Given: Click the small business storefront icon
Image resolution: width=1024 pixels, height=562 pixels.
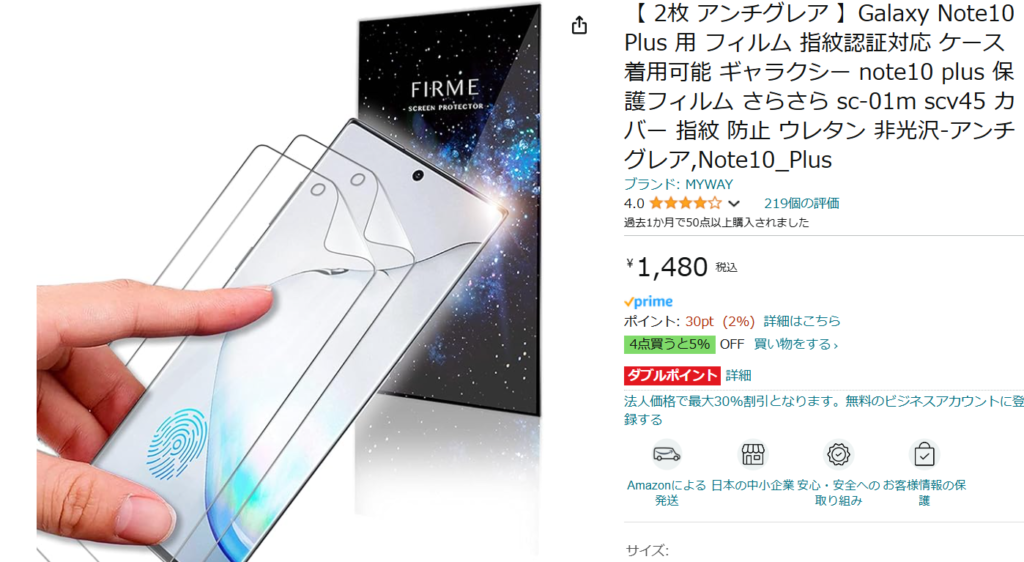Looking at the screenshot, I should point(752,454).
